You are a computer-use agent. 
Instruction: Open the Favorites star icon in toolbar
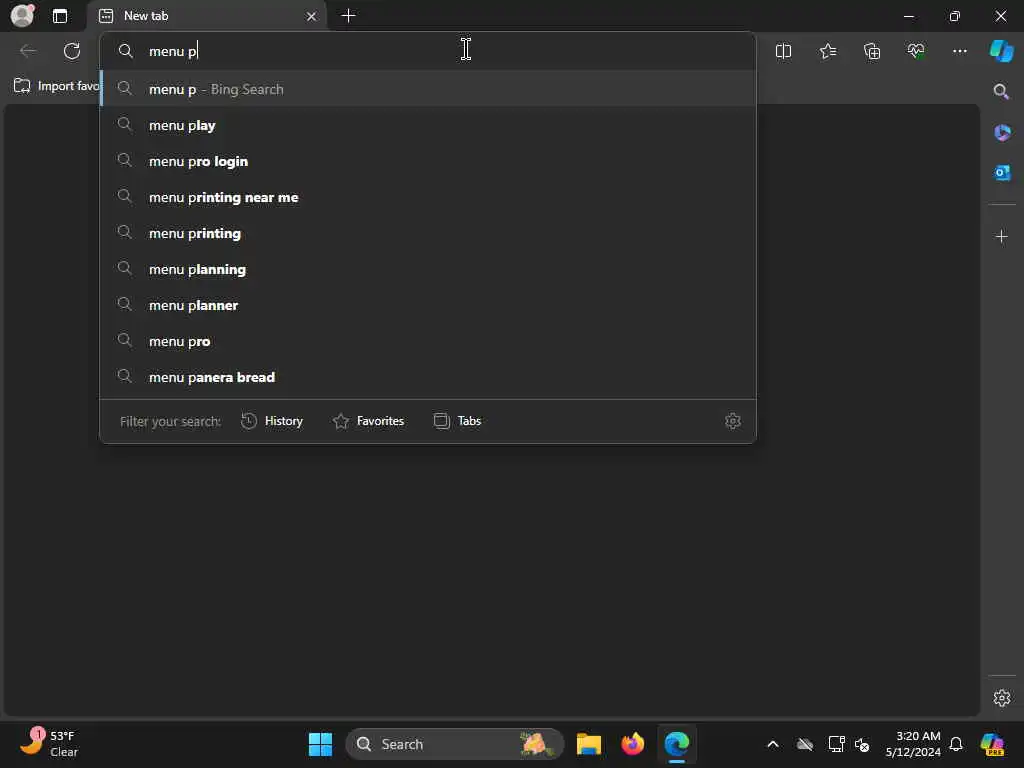[827, 51]
